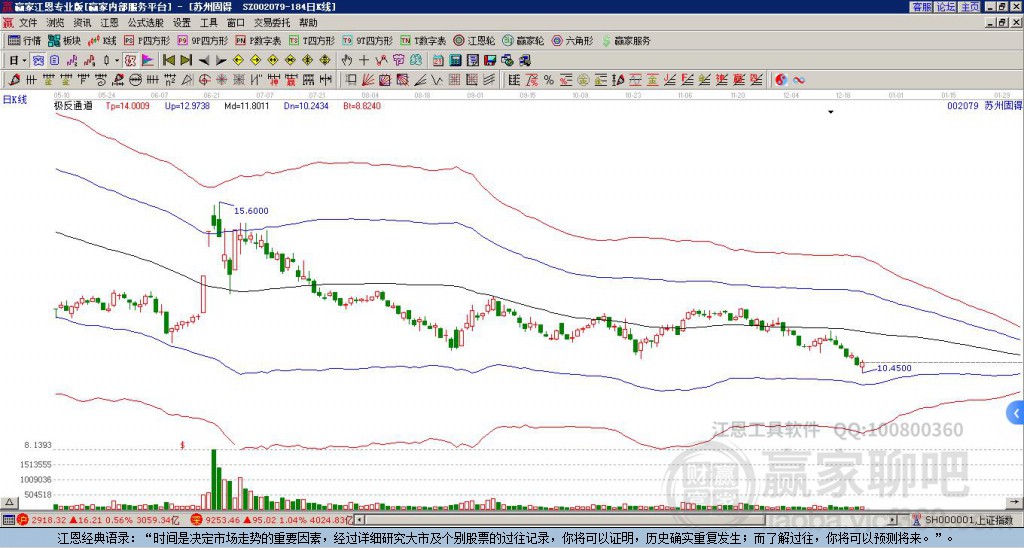1024x548 pixels.
Task: Select the hand pan tool
Action: [x=346, y=61]
